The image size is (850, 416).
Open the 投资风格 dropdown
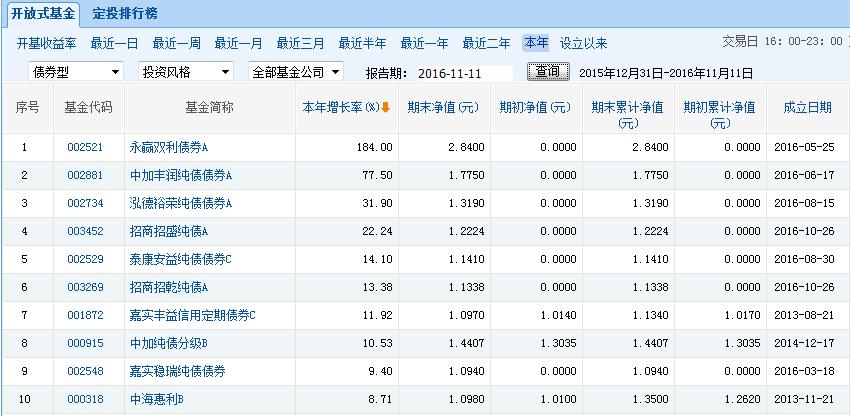186,72
